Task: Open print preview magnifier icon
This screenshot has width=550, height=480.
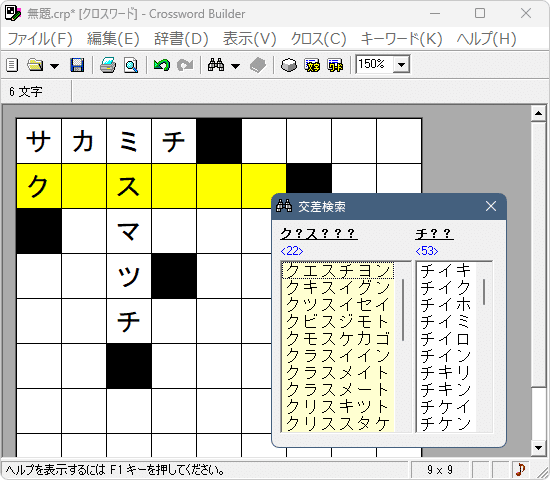Action: (131, 65)
